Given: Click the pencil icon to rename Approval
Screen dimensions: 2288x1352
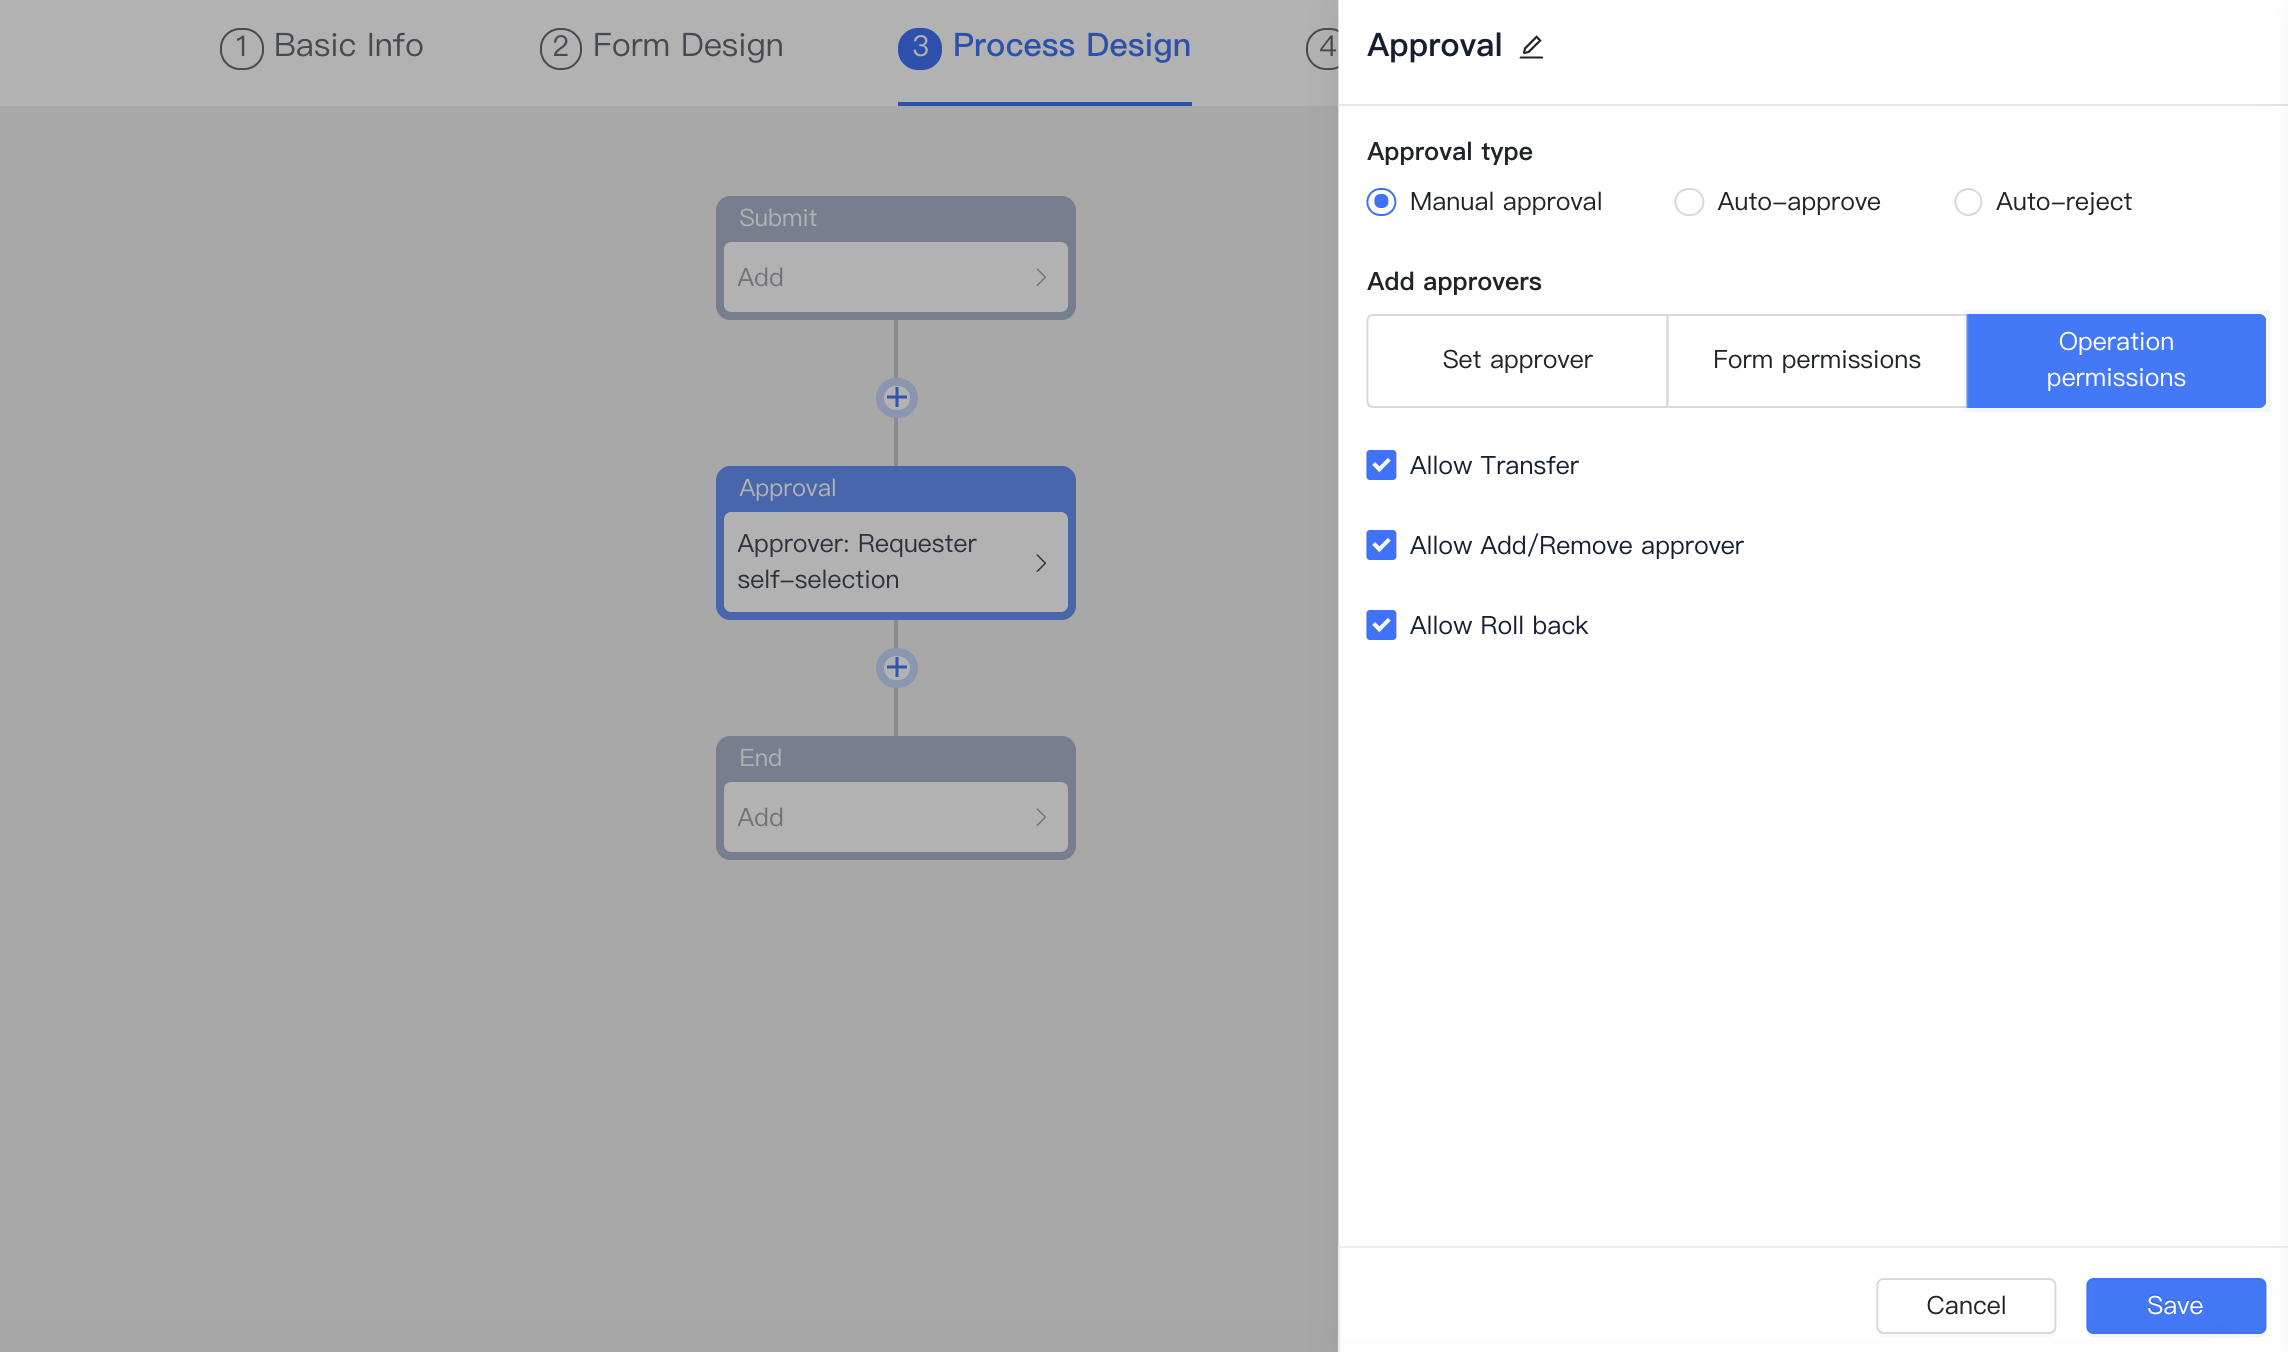Looking at the screenshot, I should click(x=1531, y=46).
